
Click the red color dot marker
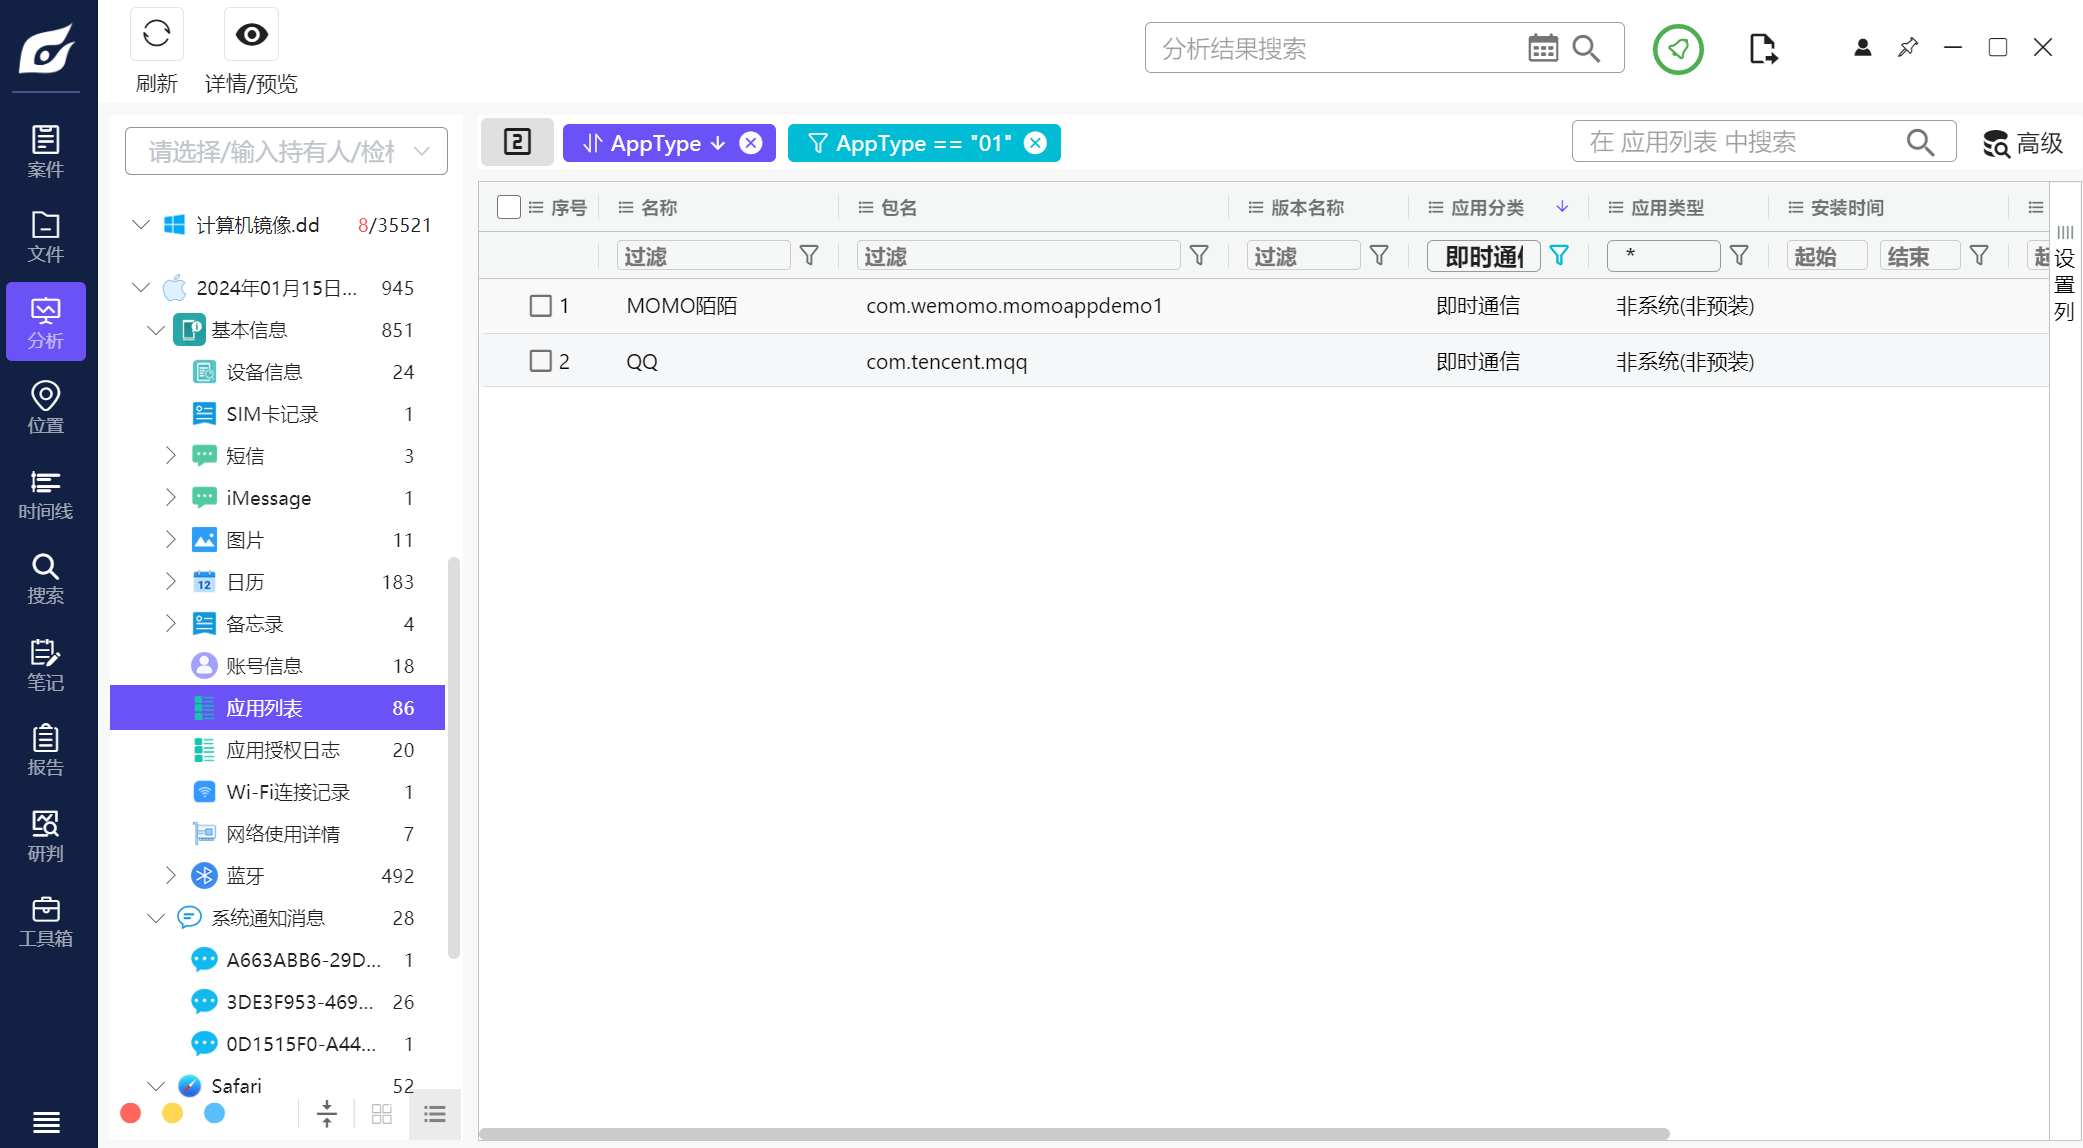(x=130, y=1113)
